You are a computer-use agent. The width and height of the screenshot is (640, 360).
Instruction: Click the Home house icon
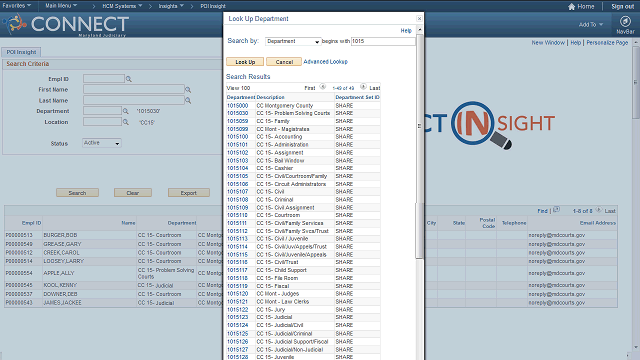coord(571,6)
